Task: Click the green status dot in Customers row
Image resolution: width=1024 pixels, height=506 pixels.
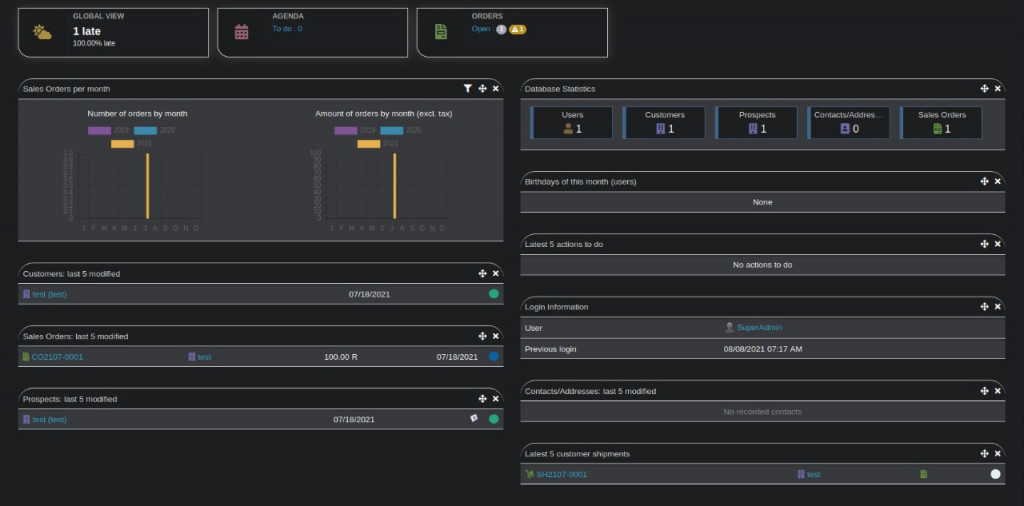Action: click(493, 294)
